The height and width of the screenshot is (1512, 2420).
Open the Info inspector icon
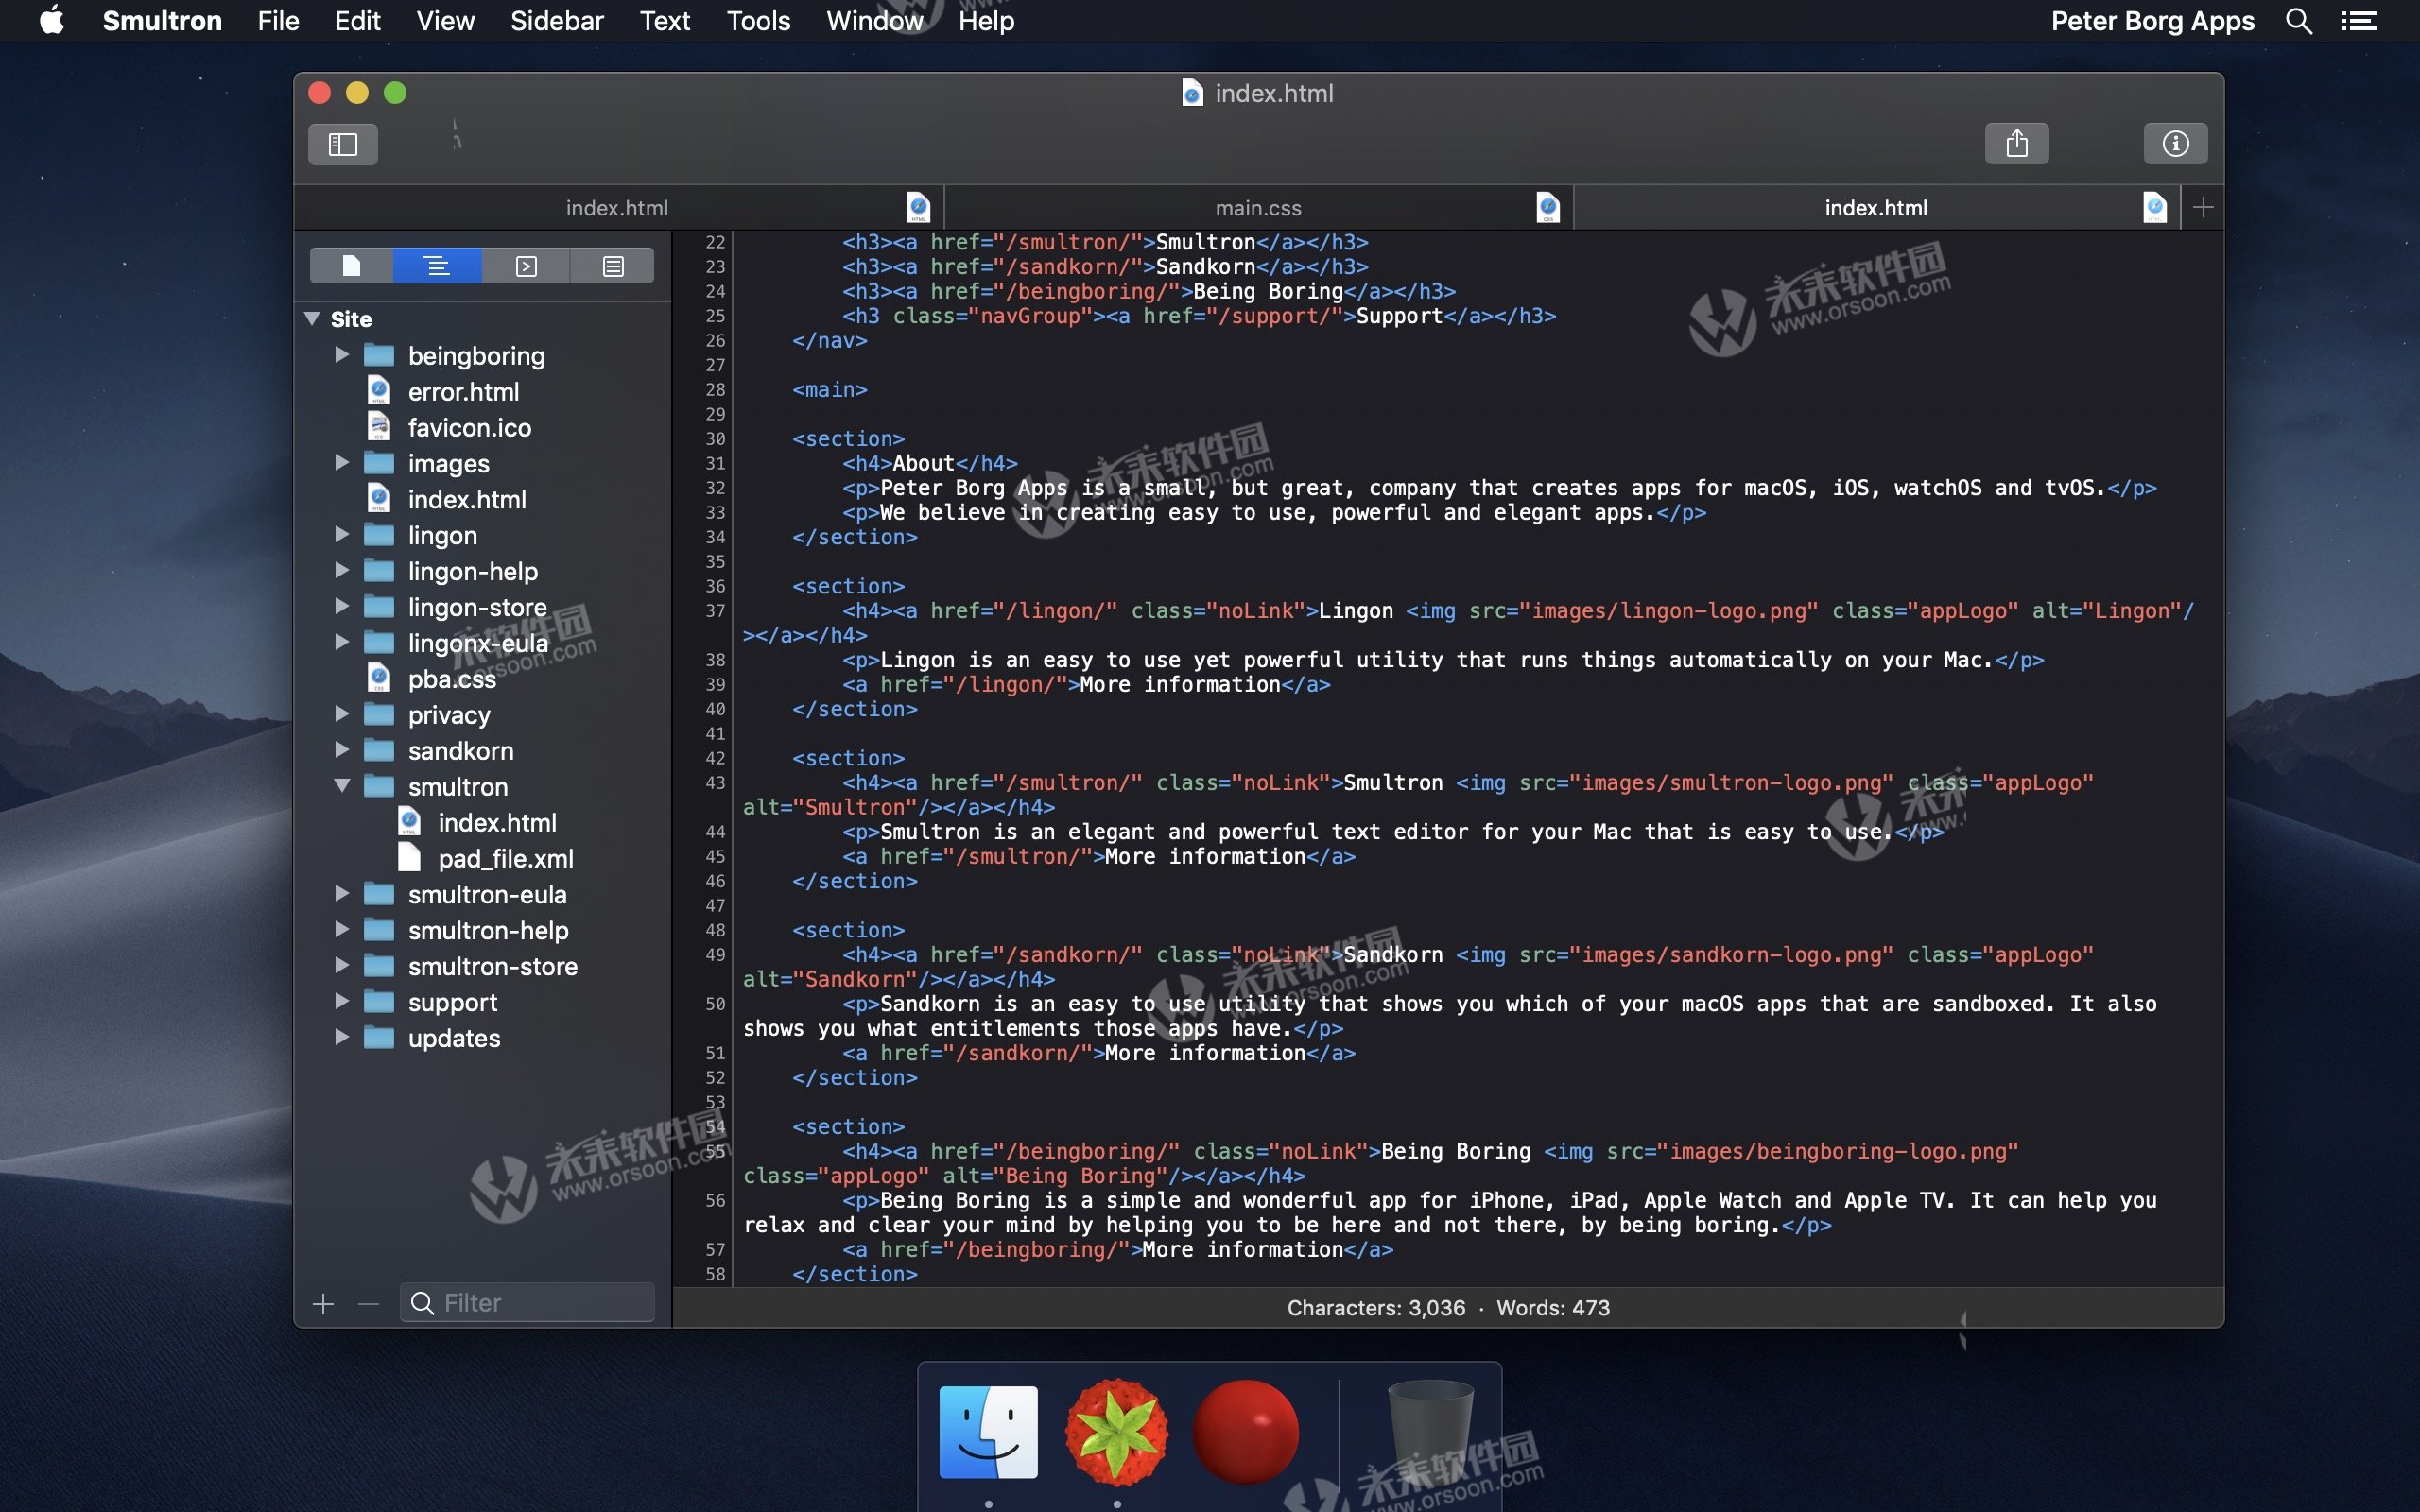point(2175,144)
